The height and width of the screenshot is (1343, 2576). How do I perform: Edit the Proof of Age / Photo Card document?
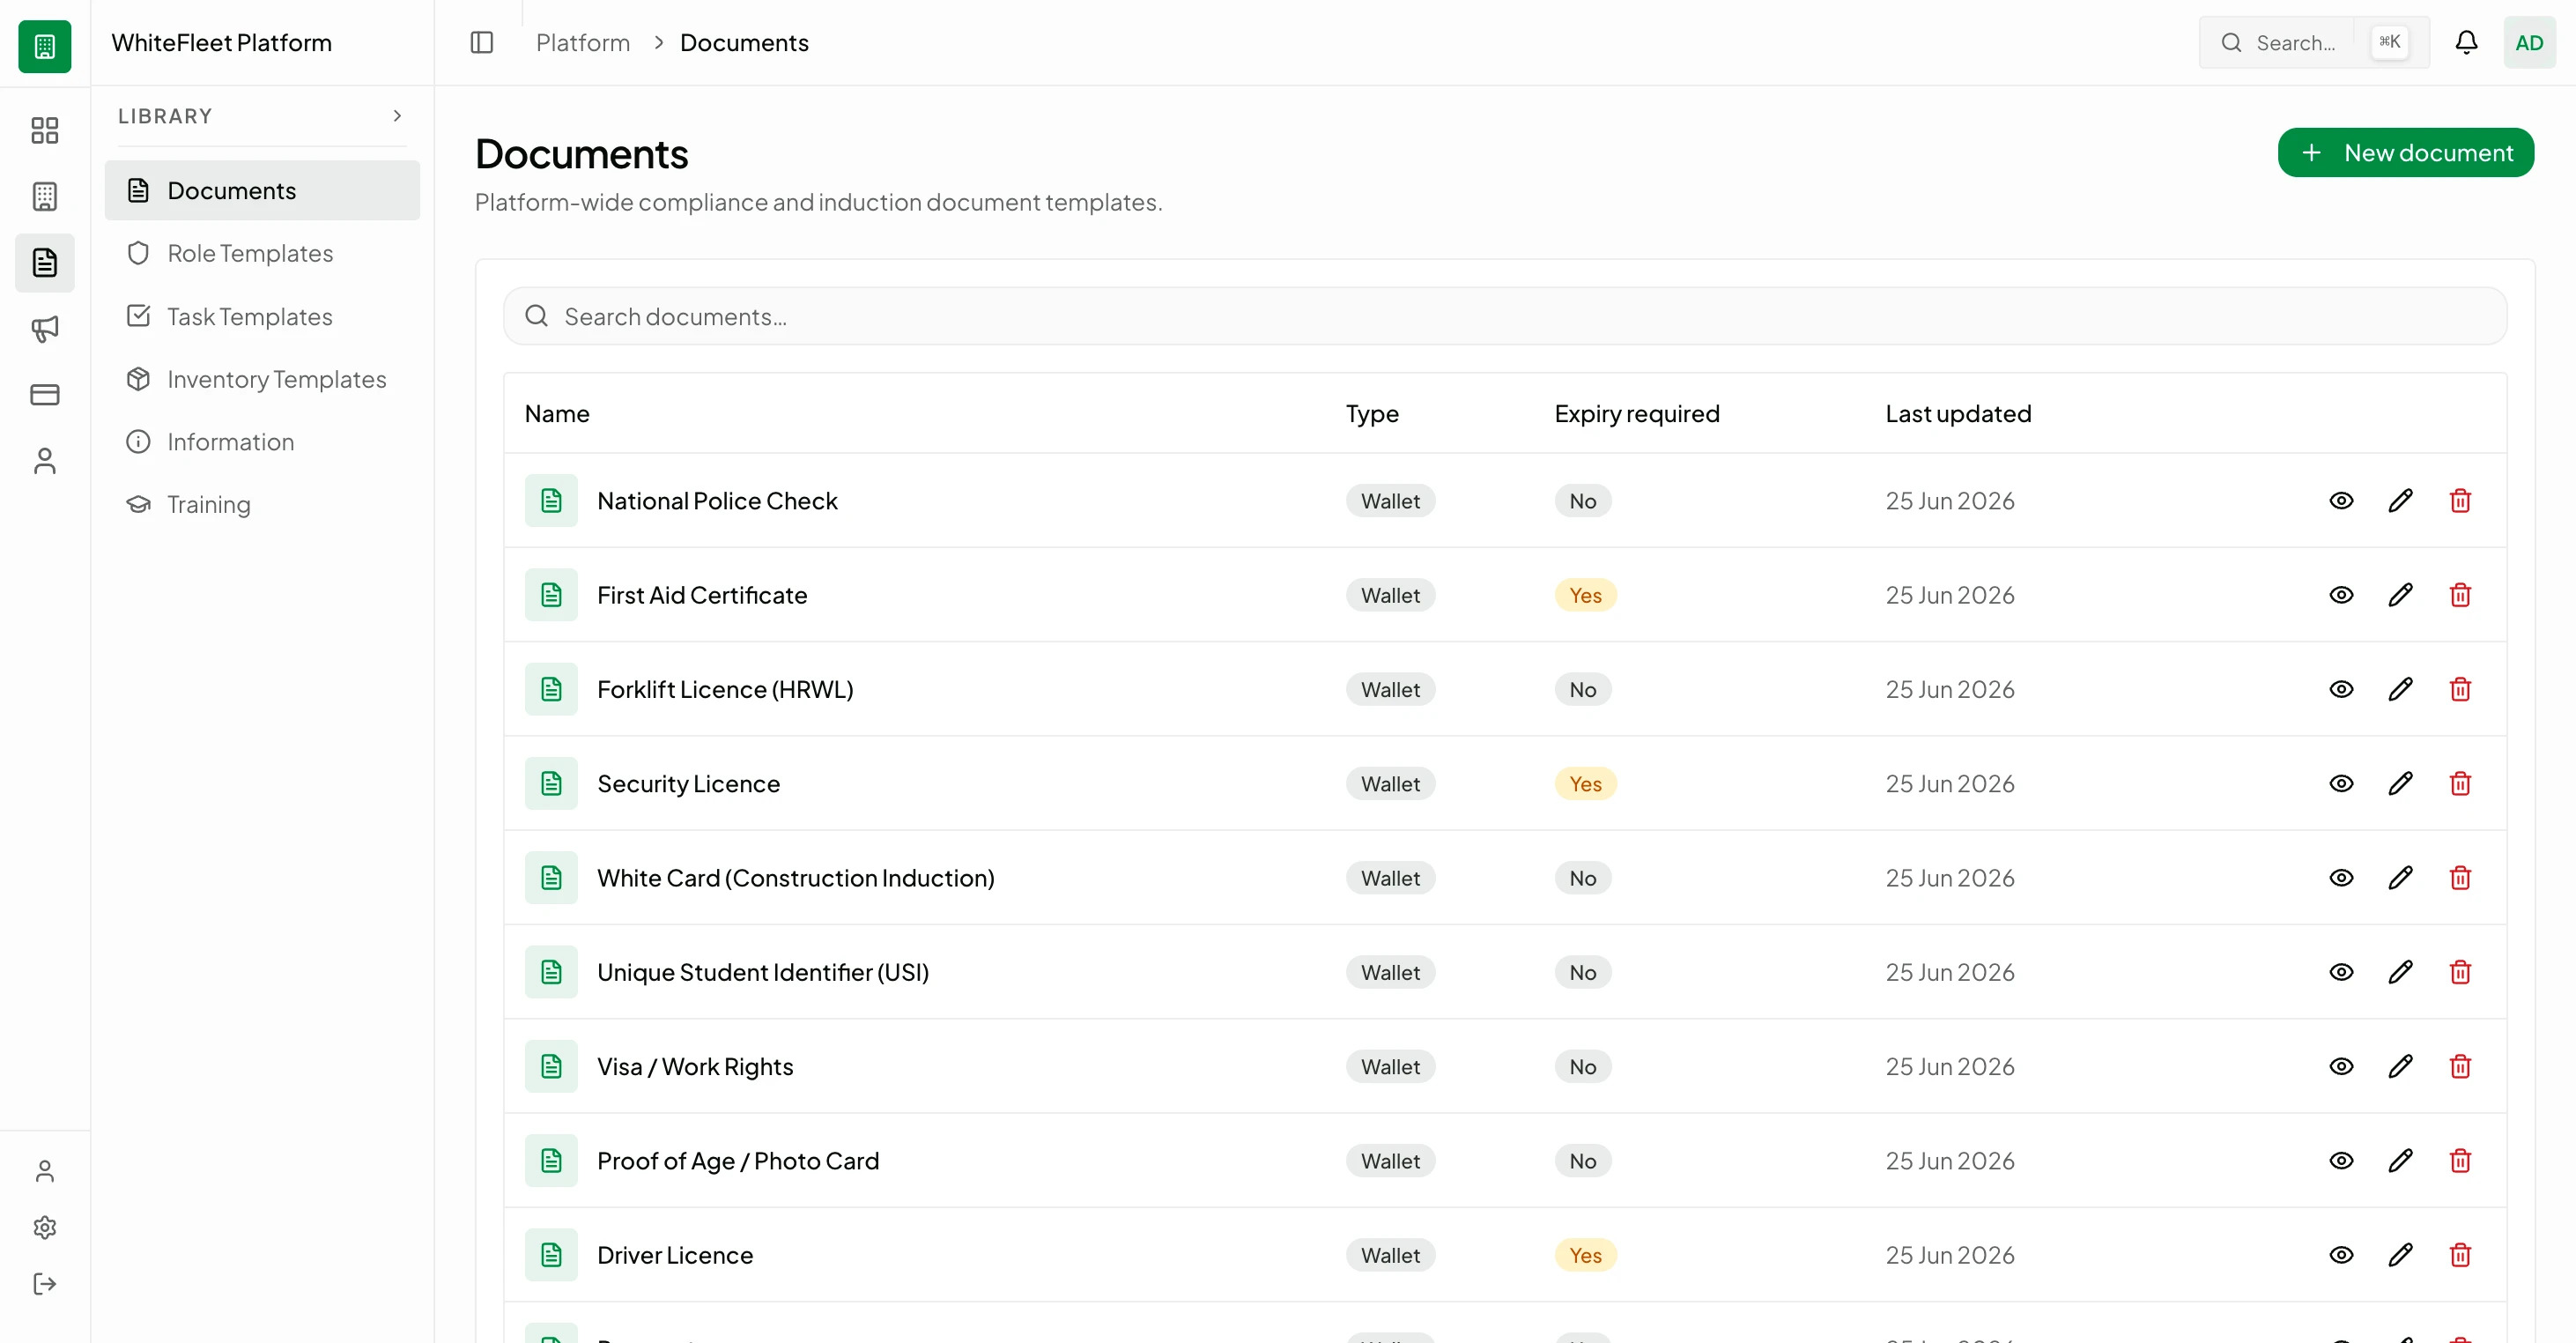pos(2400,1160)
